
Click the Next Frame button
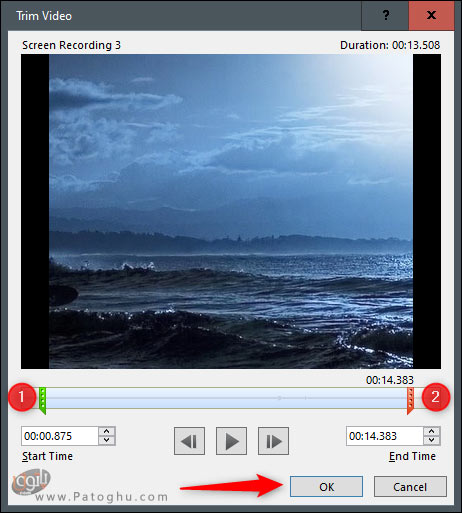(x=273, y=441)
